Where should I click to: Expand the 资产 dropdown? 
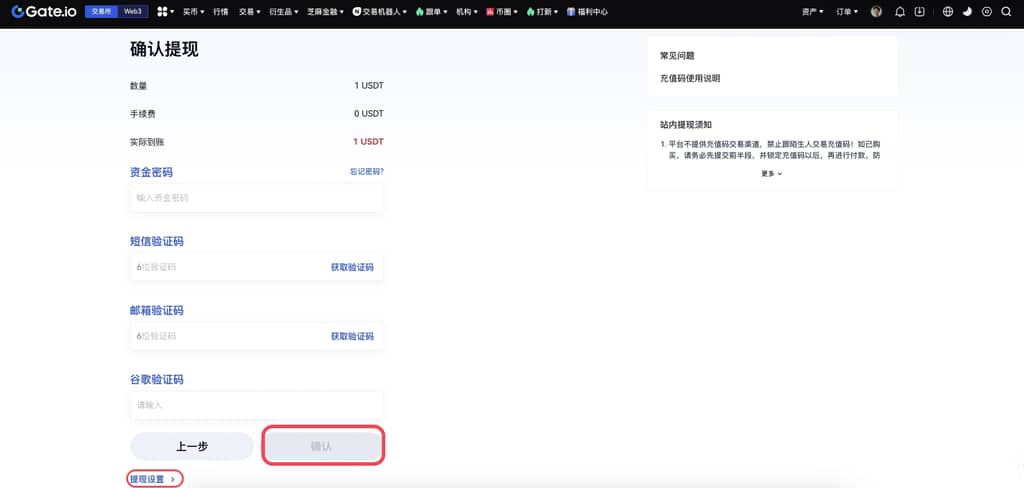pyautogui.click(x=812, y=12)
